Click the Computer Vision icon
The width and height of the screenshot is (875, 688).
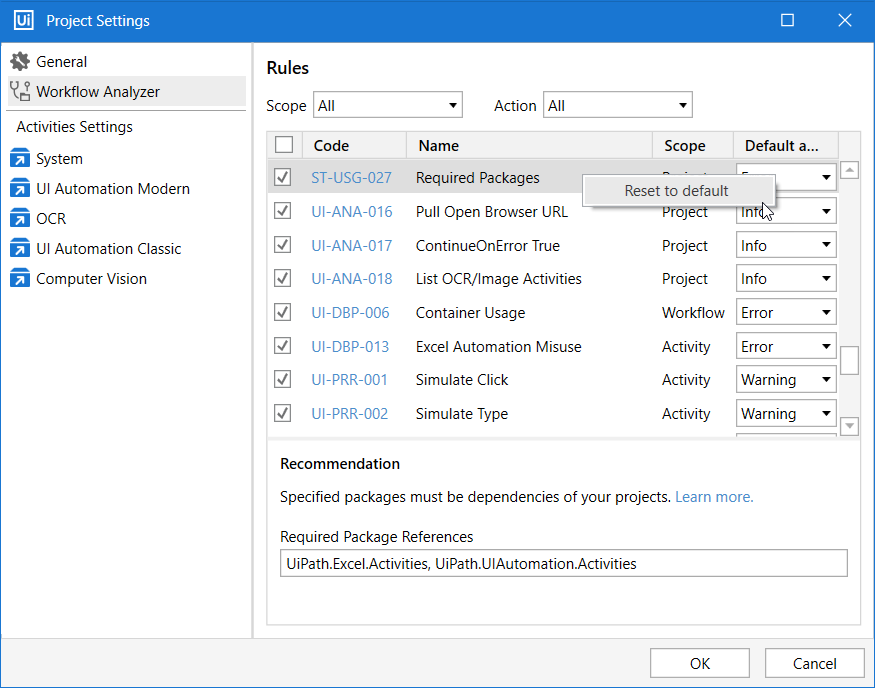(x=20, y=279)
